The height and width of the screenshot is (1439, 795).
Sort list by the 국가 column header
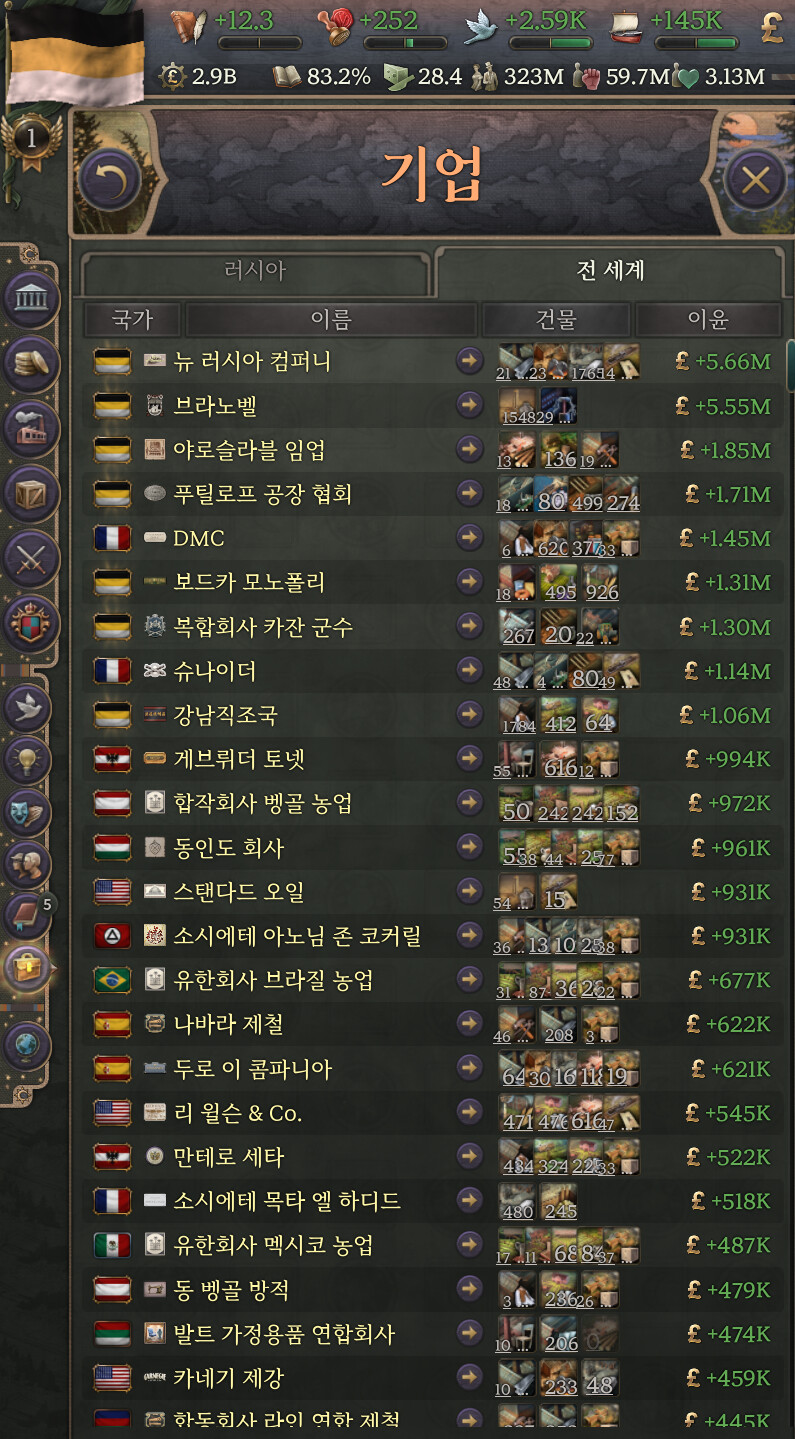(132, 319)
